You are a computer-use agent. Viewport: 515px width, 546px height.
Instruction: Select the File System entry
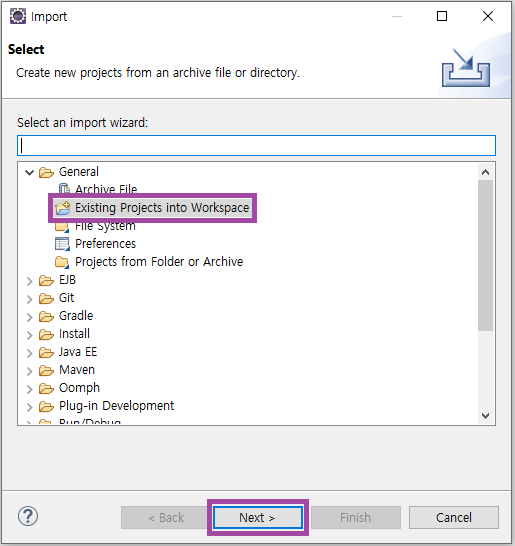[x=105, y=226]
